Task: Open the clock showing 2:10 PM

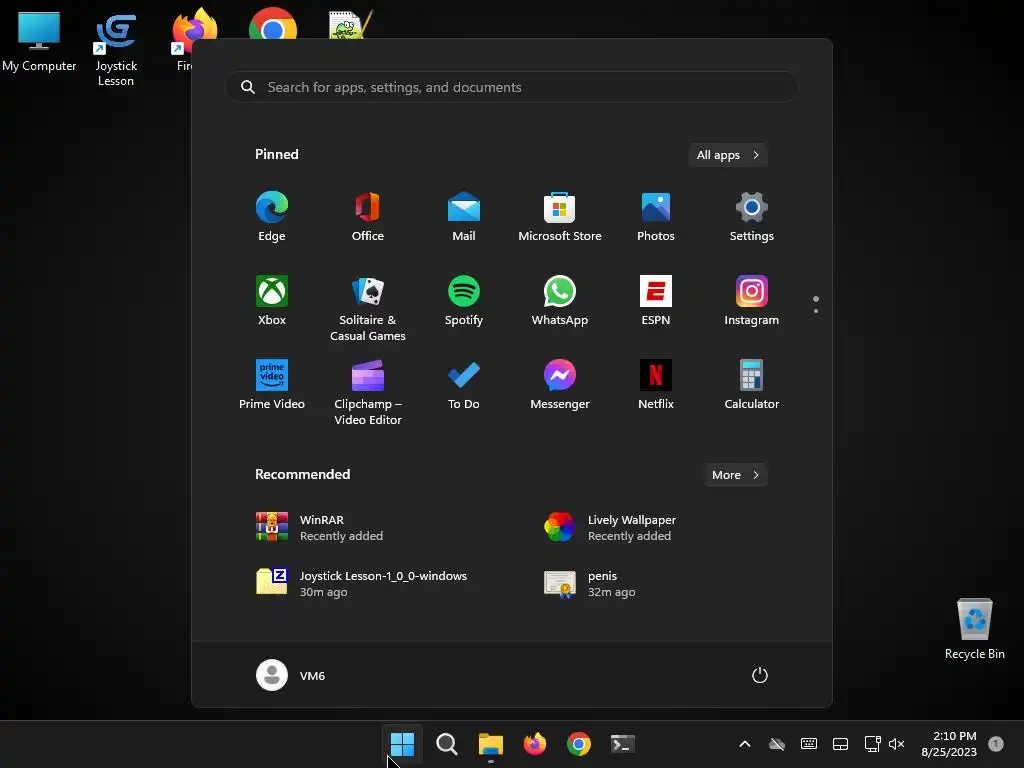Action: click(949, 744)
